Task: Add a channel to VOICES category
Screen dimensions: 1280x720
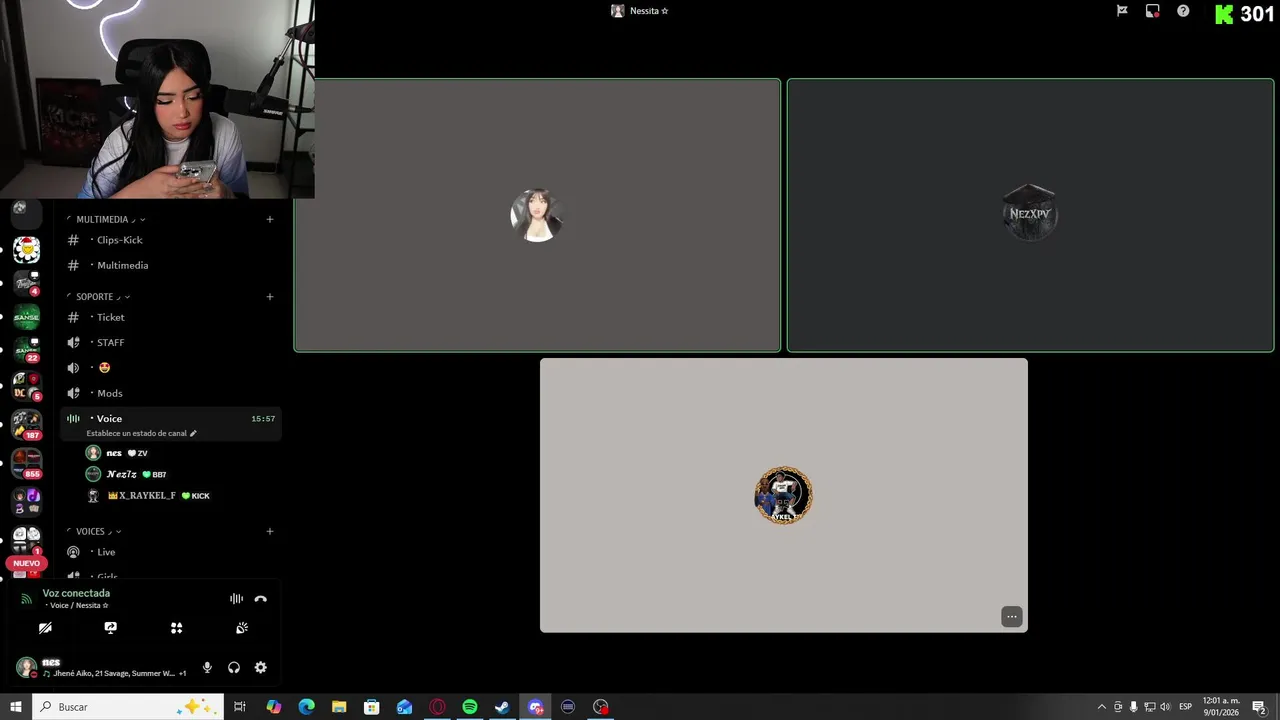Action: [x=270, y=531]
